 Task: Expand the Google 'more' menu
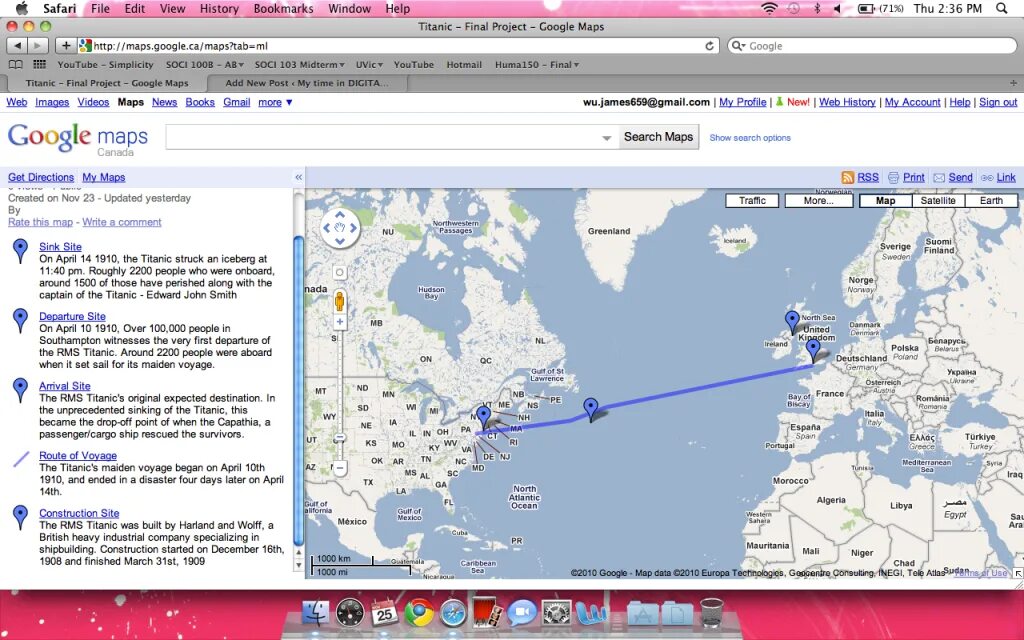(x=275, y=102)
